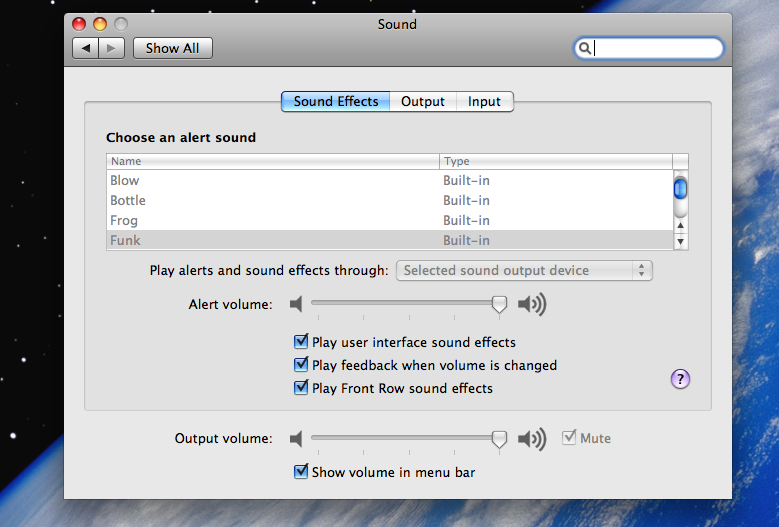
Task: Click the scroll down arrow in alert list
Action: click(681, 241)
